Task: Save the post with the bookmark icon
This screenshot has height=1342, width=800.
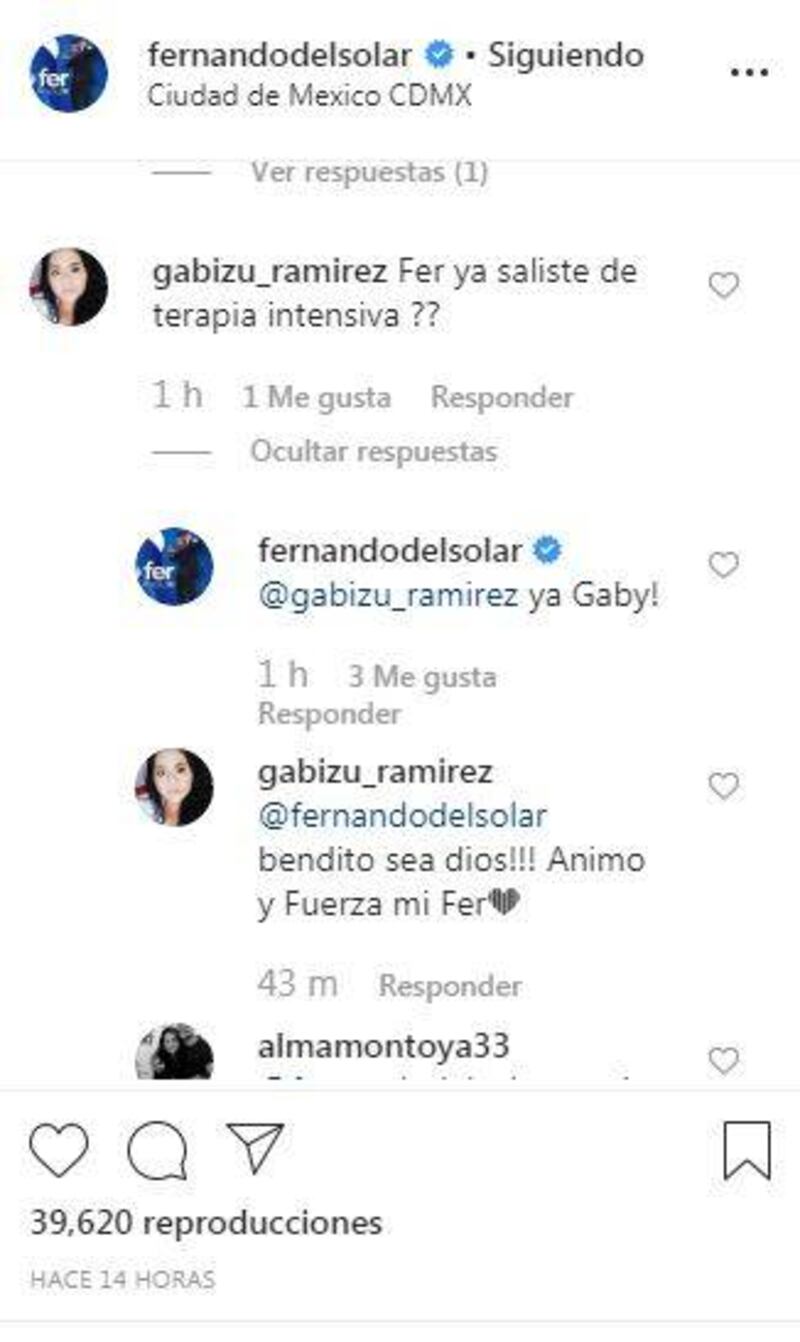Action: [747, 1151]
